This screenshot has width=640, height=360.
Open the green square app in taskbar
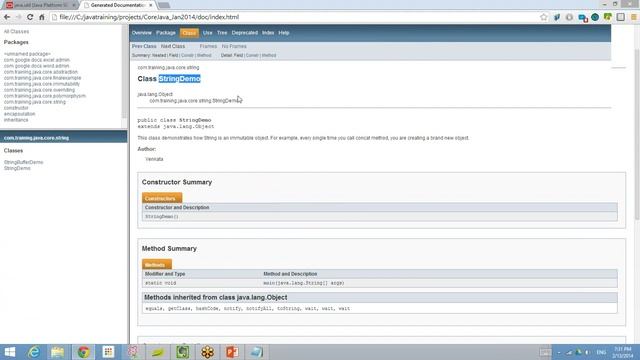tap(182, 352)
